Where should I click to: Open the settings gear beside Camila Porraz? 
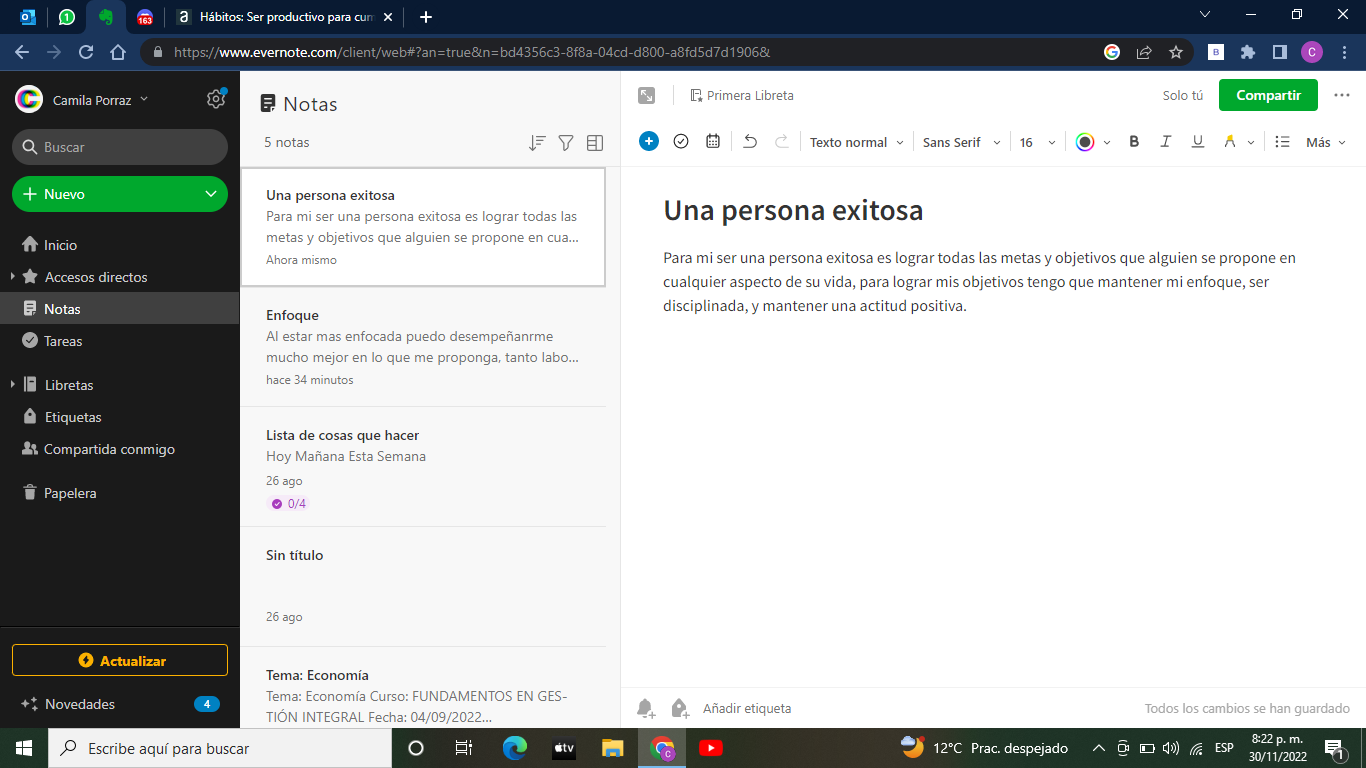pos(216,99)
